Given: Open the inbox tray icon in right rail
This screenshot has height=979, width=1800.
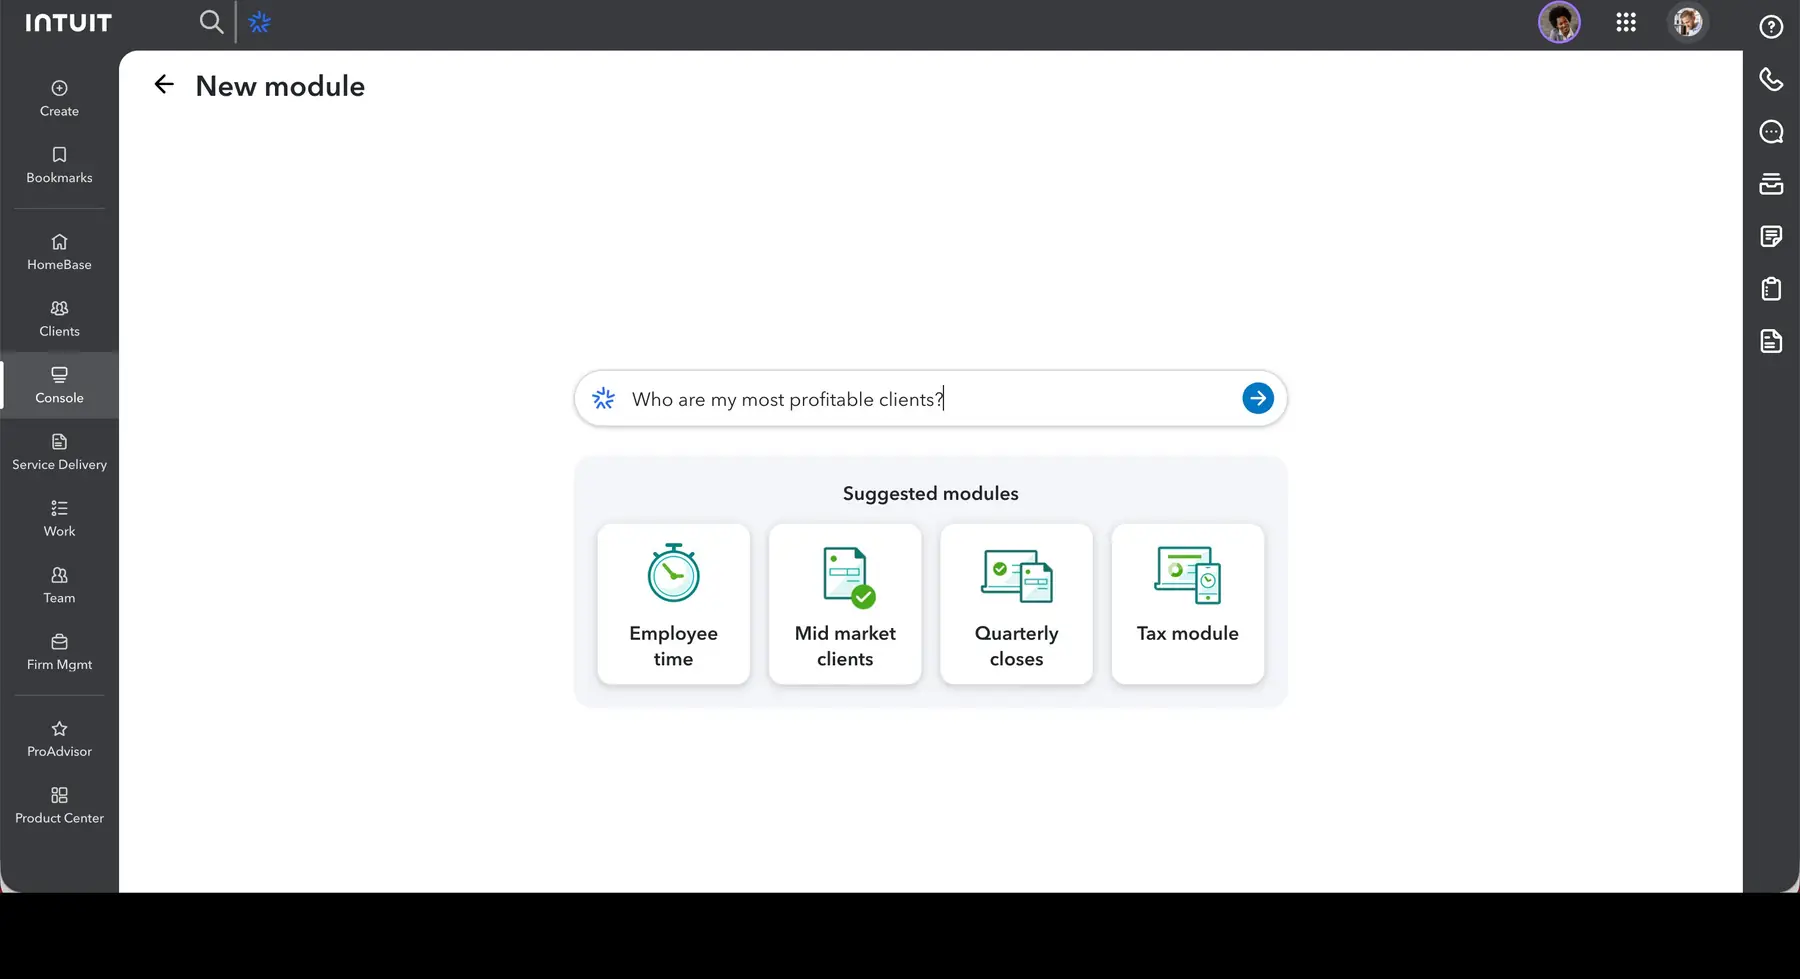Looking at the screenshot, I should click(x=1771, y=184).
